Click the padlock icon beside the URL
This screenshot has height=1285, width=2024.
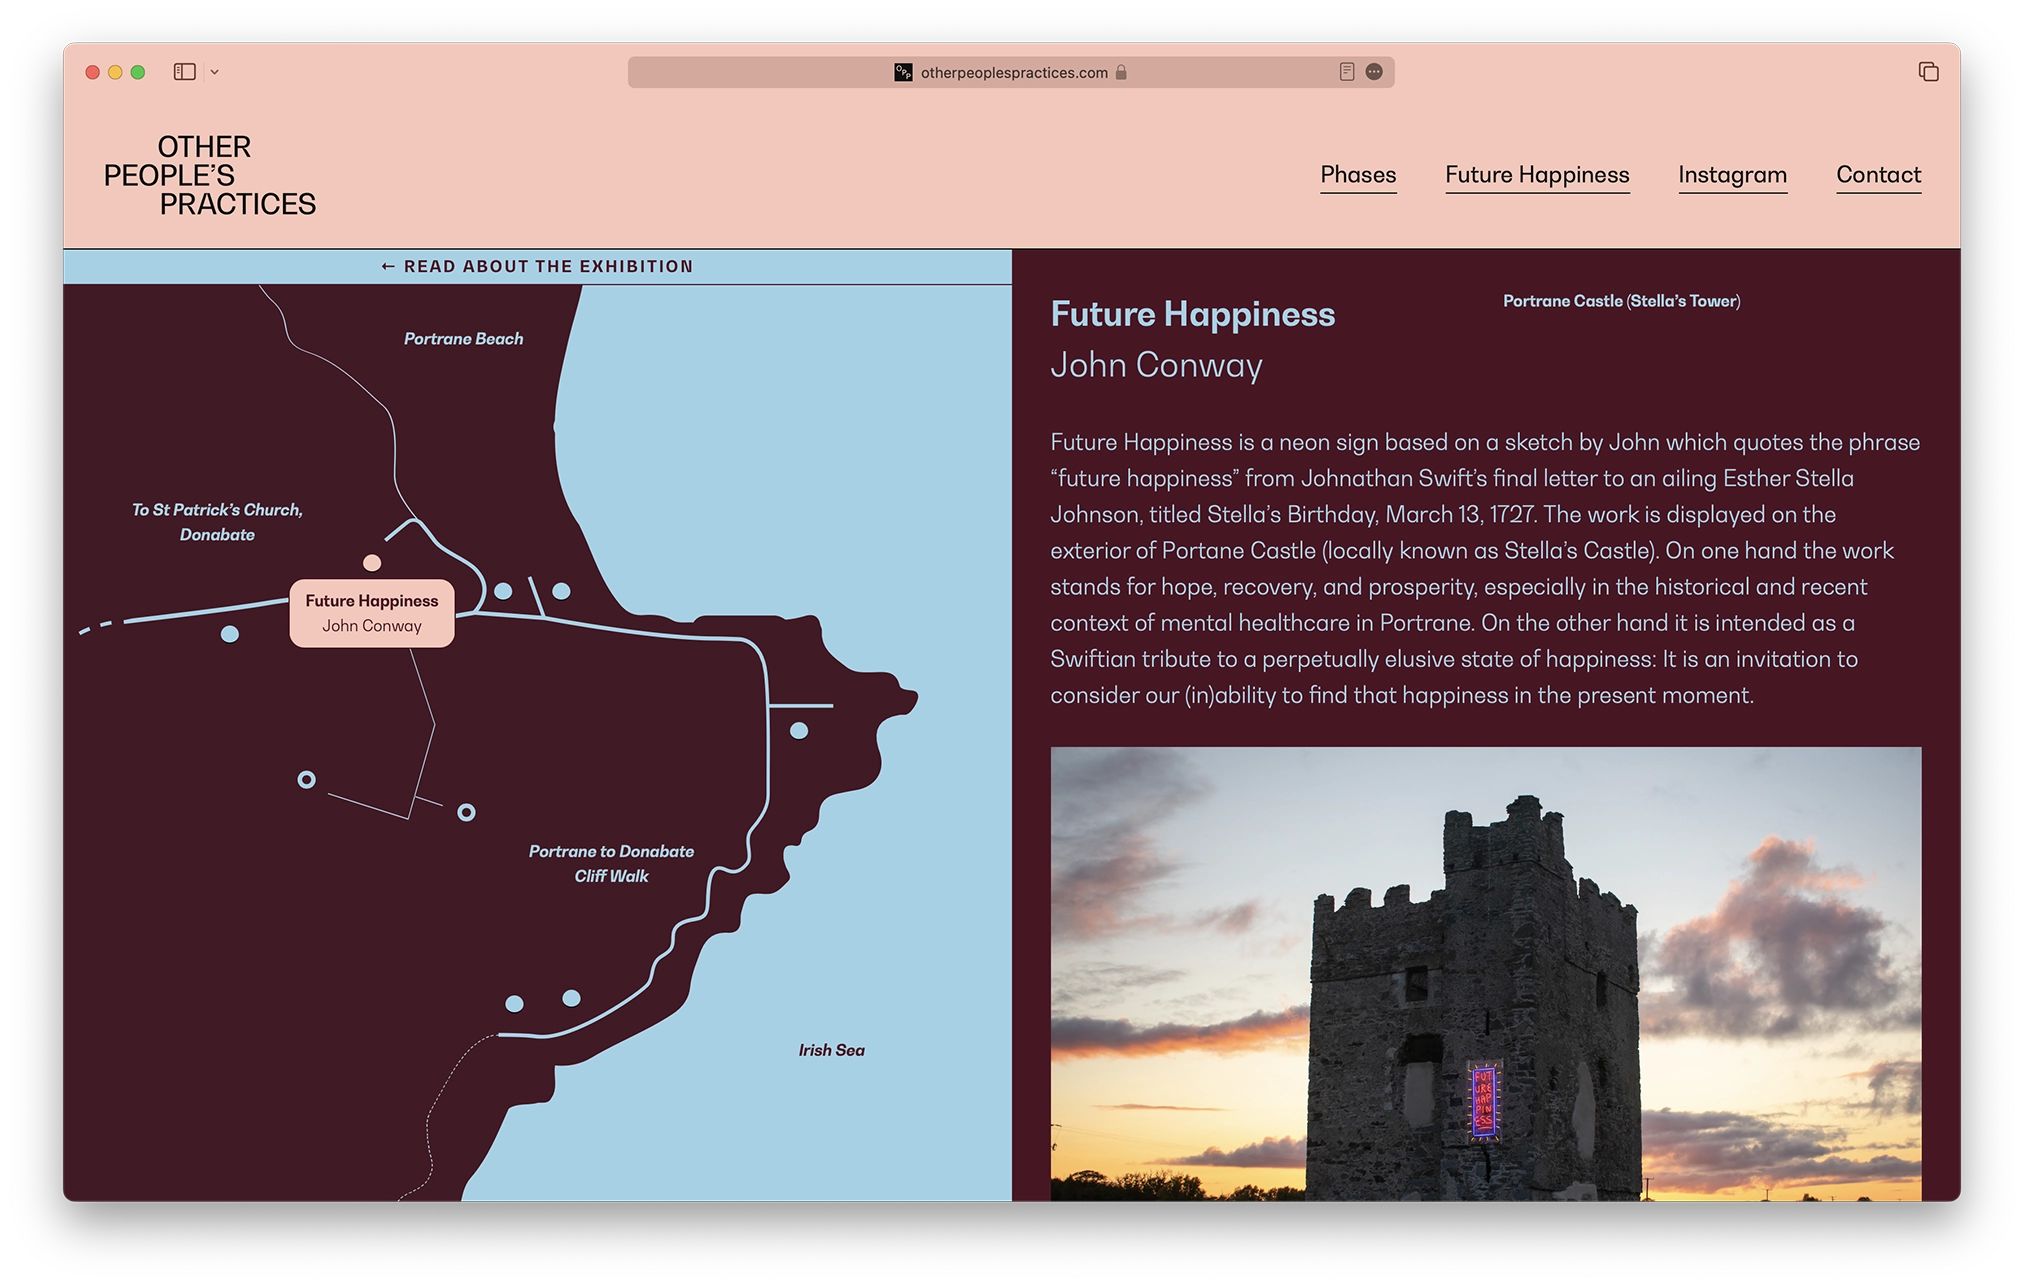pos(1121,72)
